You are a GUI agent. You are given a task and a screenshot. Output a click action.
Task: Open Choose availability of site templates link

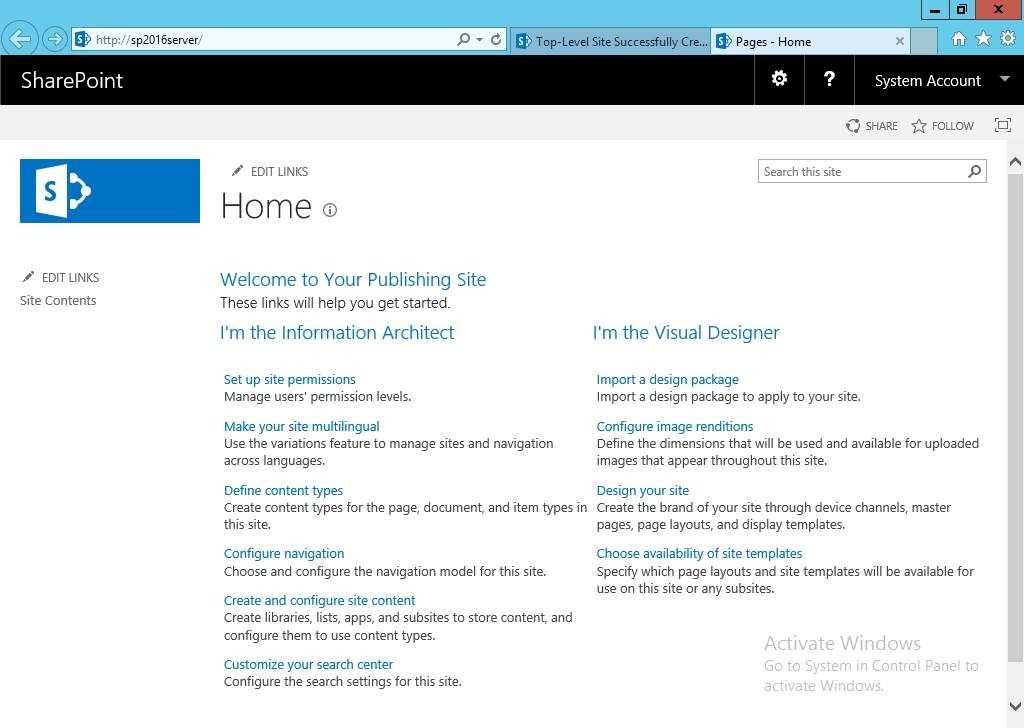tap(699, 553)
